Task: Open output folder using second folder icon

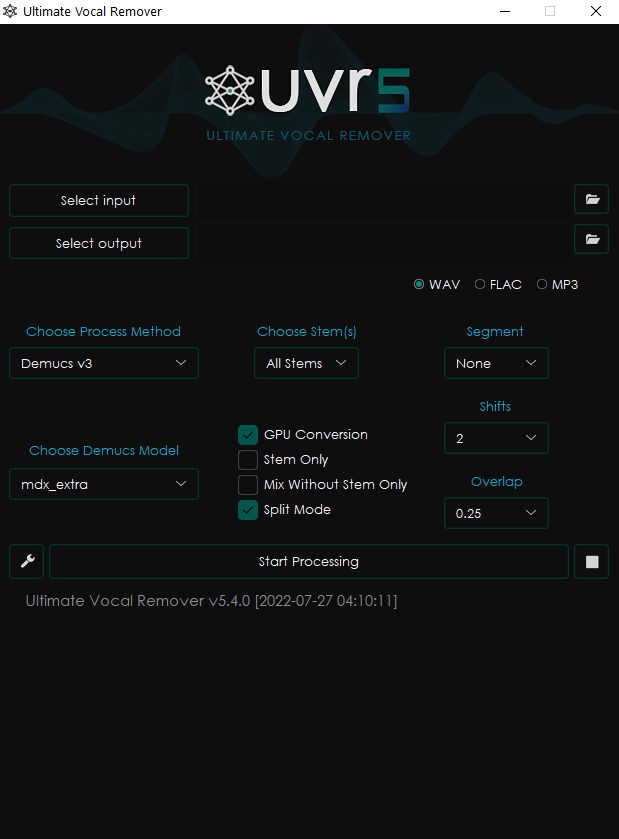Action: pyautogui.click(x=592, y=239)
